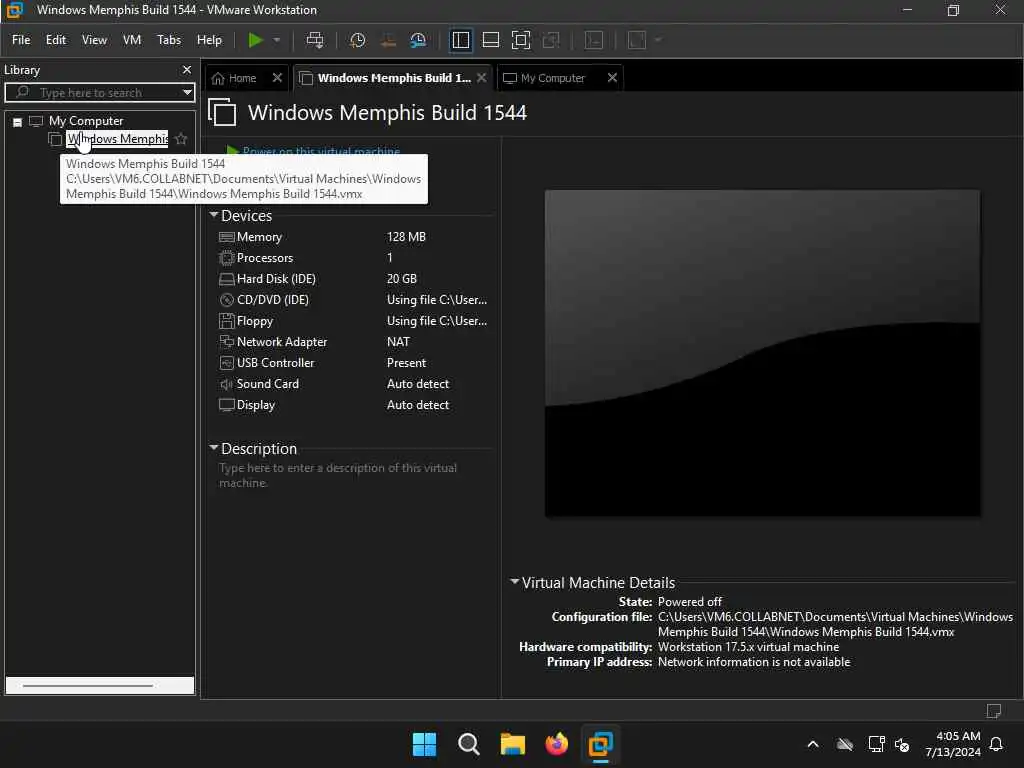Revert virtual machine to snapshot icon
This screenshot has height=768, width=1024.
pos(388,40)
